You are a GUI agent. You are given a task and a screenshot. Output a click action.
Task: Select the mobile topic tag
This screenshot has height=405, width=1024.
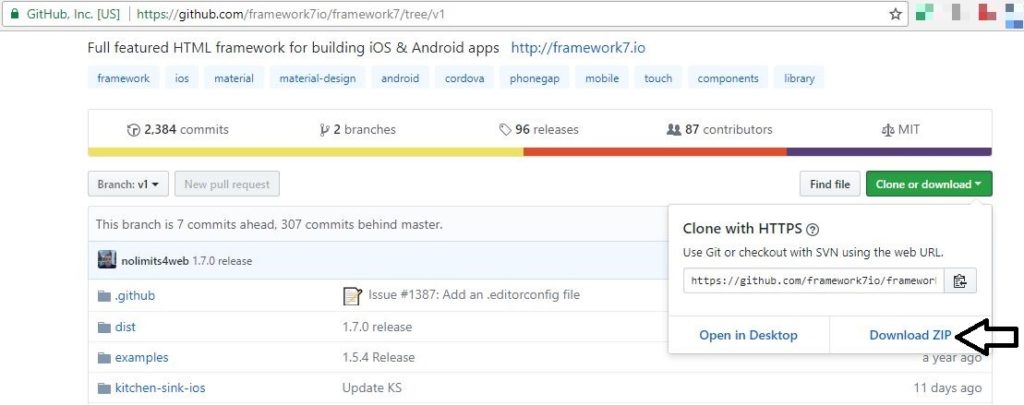pyautogui.click(x=601, y=78)
